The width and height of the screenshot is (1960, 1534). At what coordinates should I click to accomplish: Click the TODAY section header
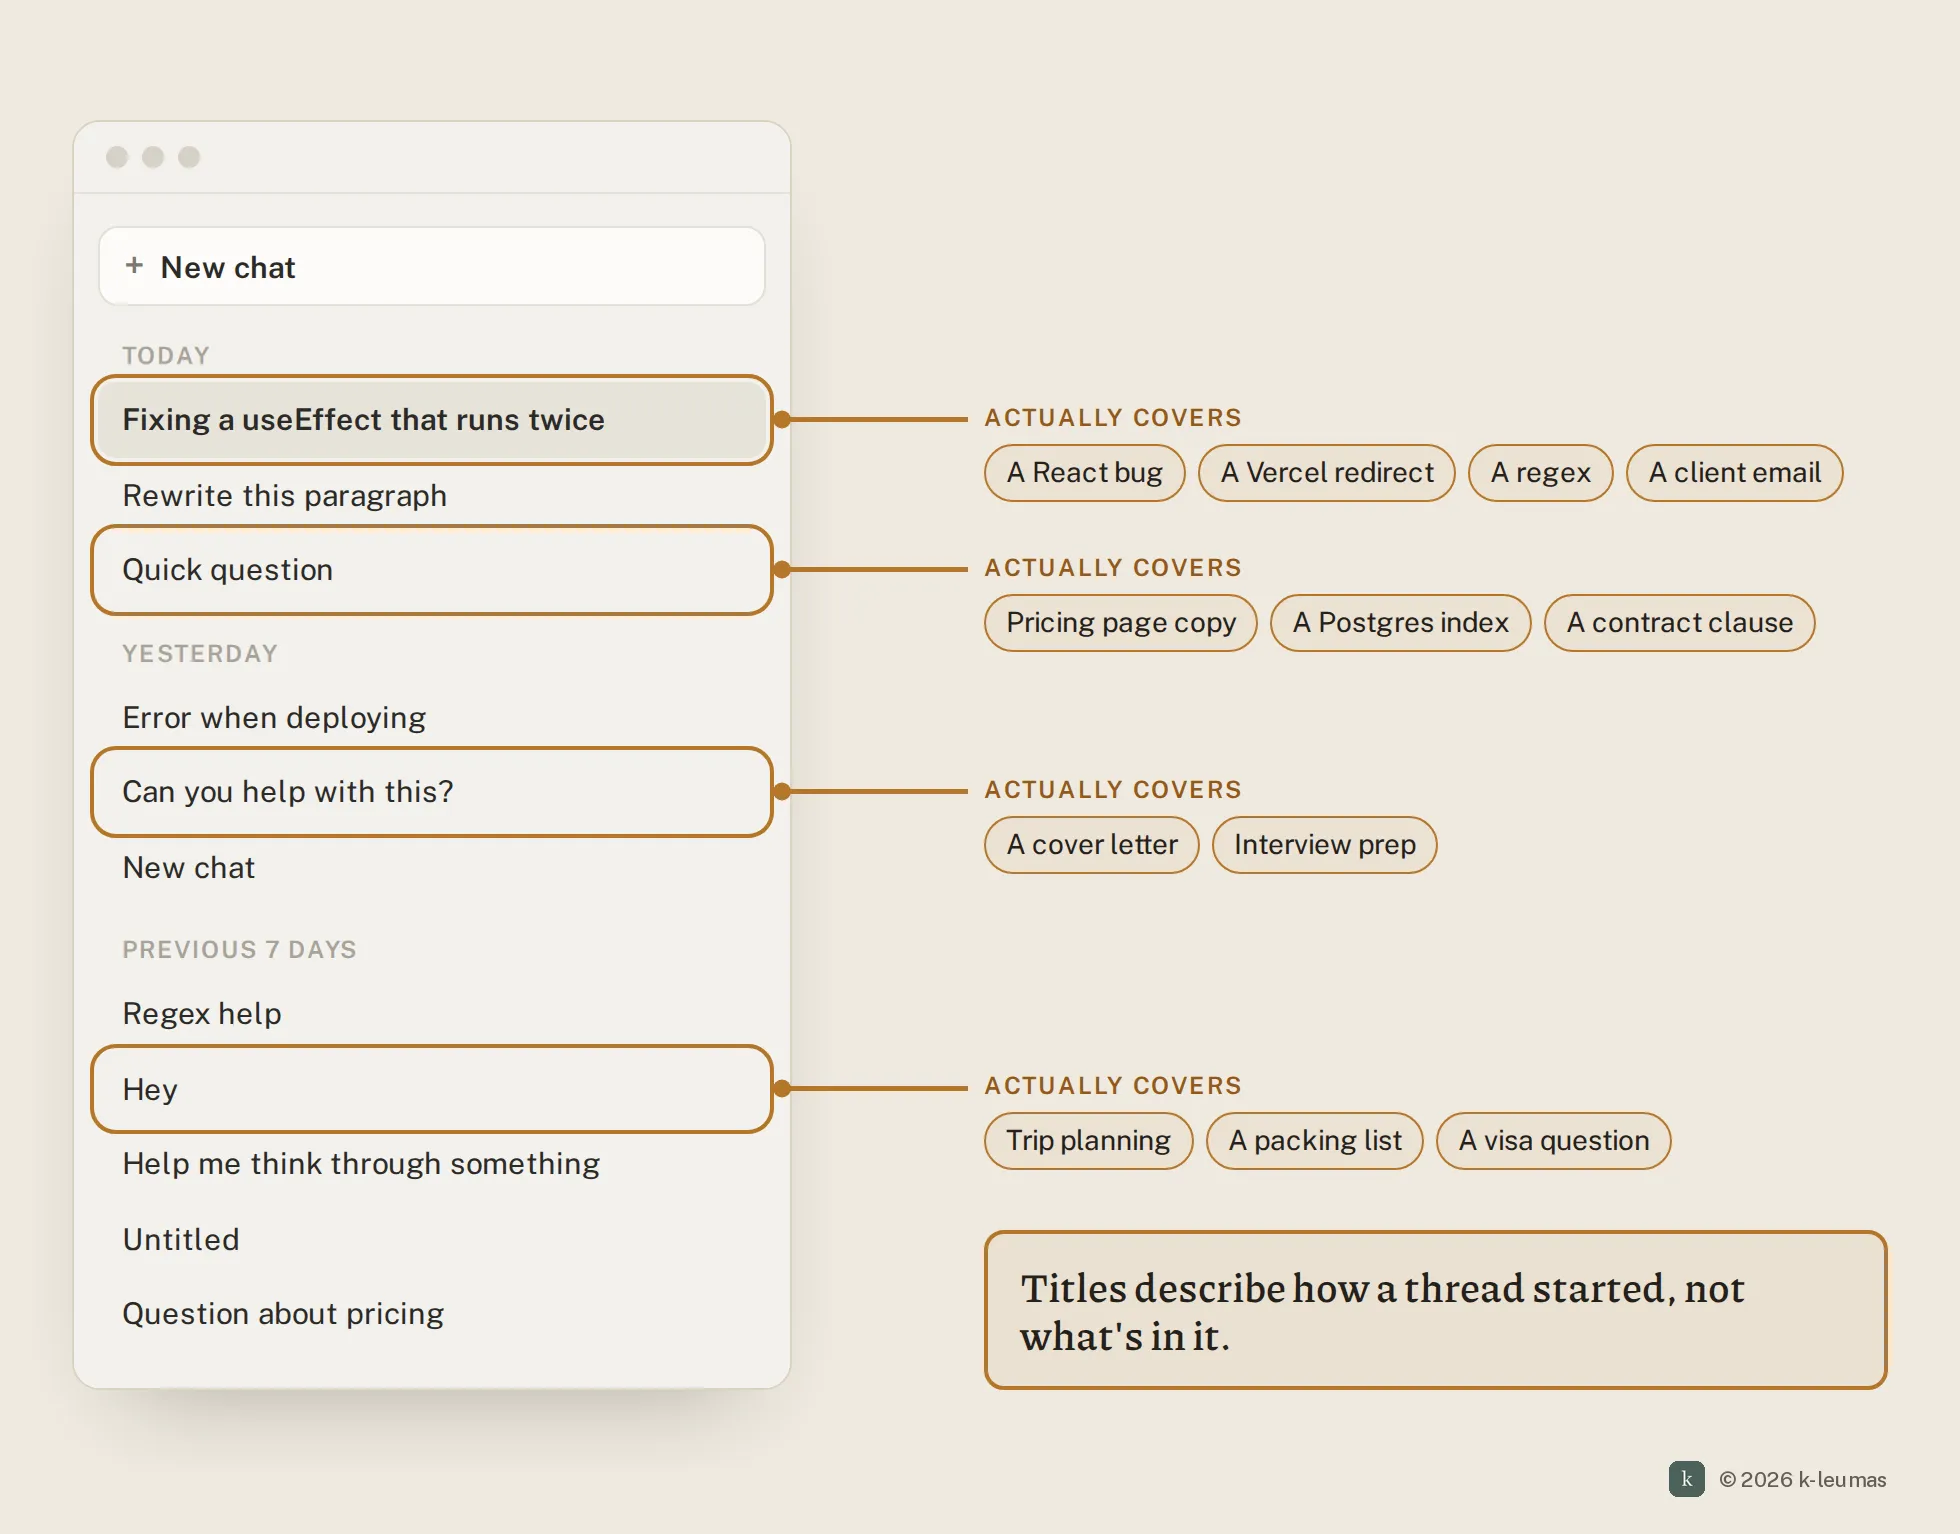(166, 356)
